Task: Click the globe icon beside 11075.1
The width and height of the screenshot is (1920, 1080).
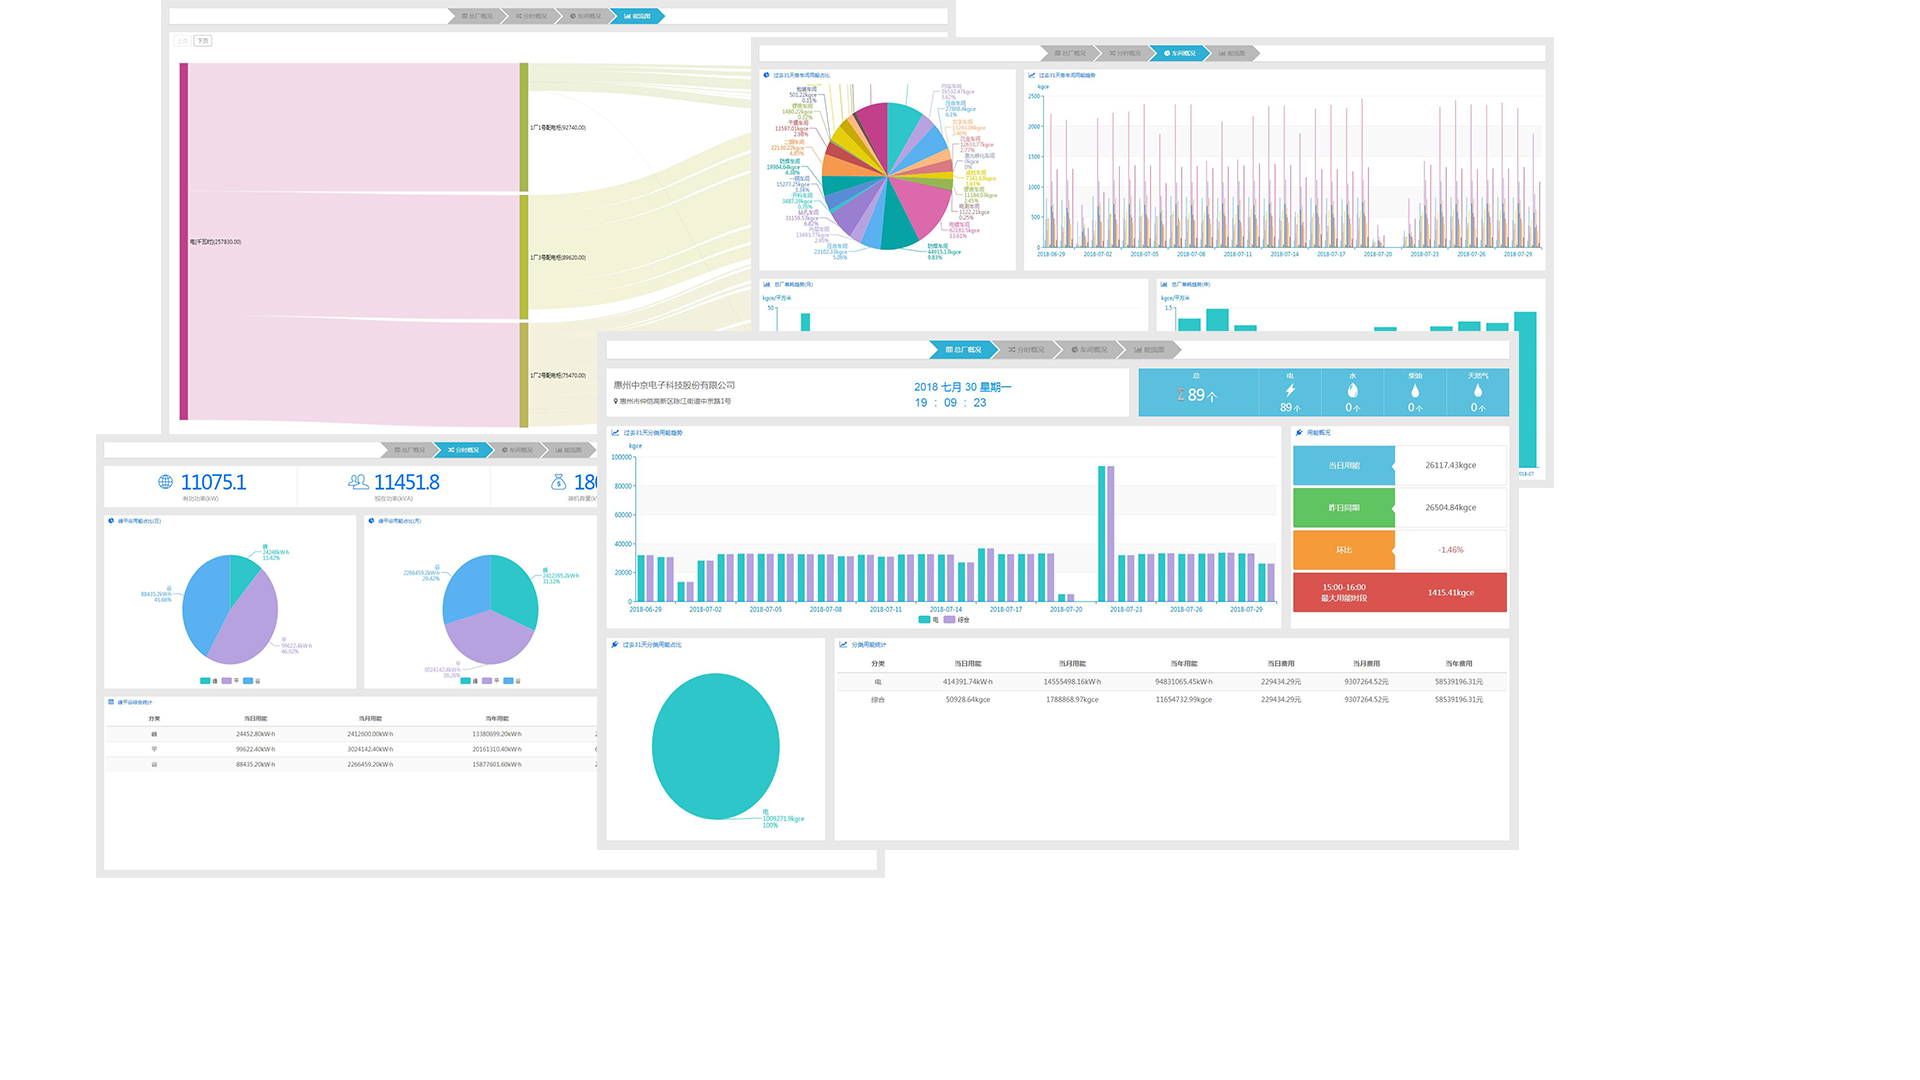Action: click(165, 482)
